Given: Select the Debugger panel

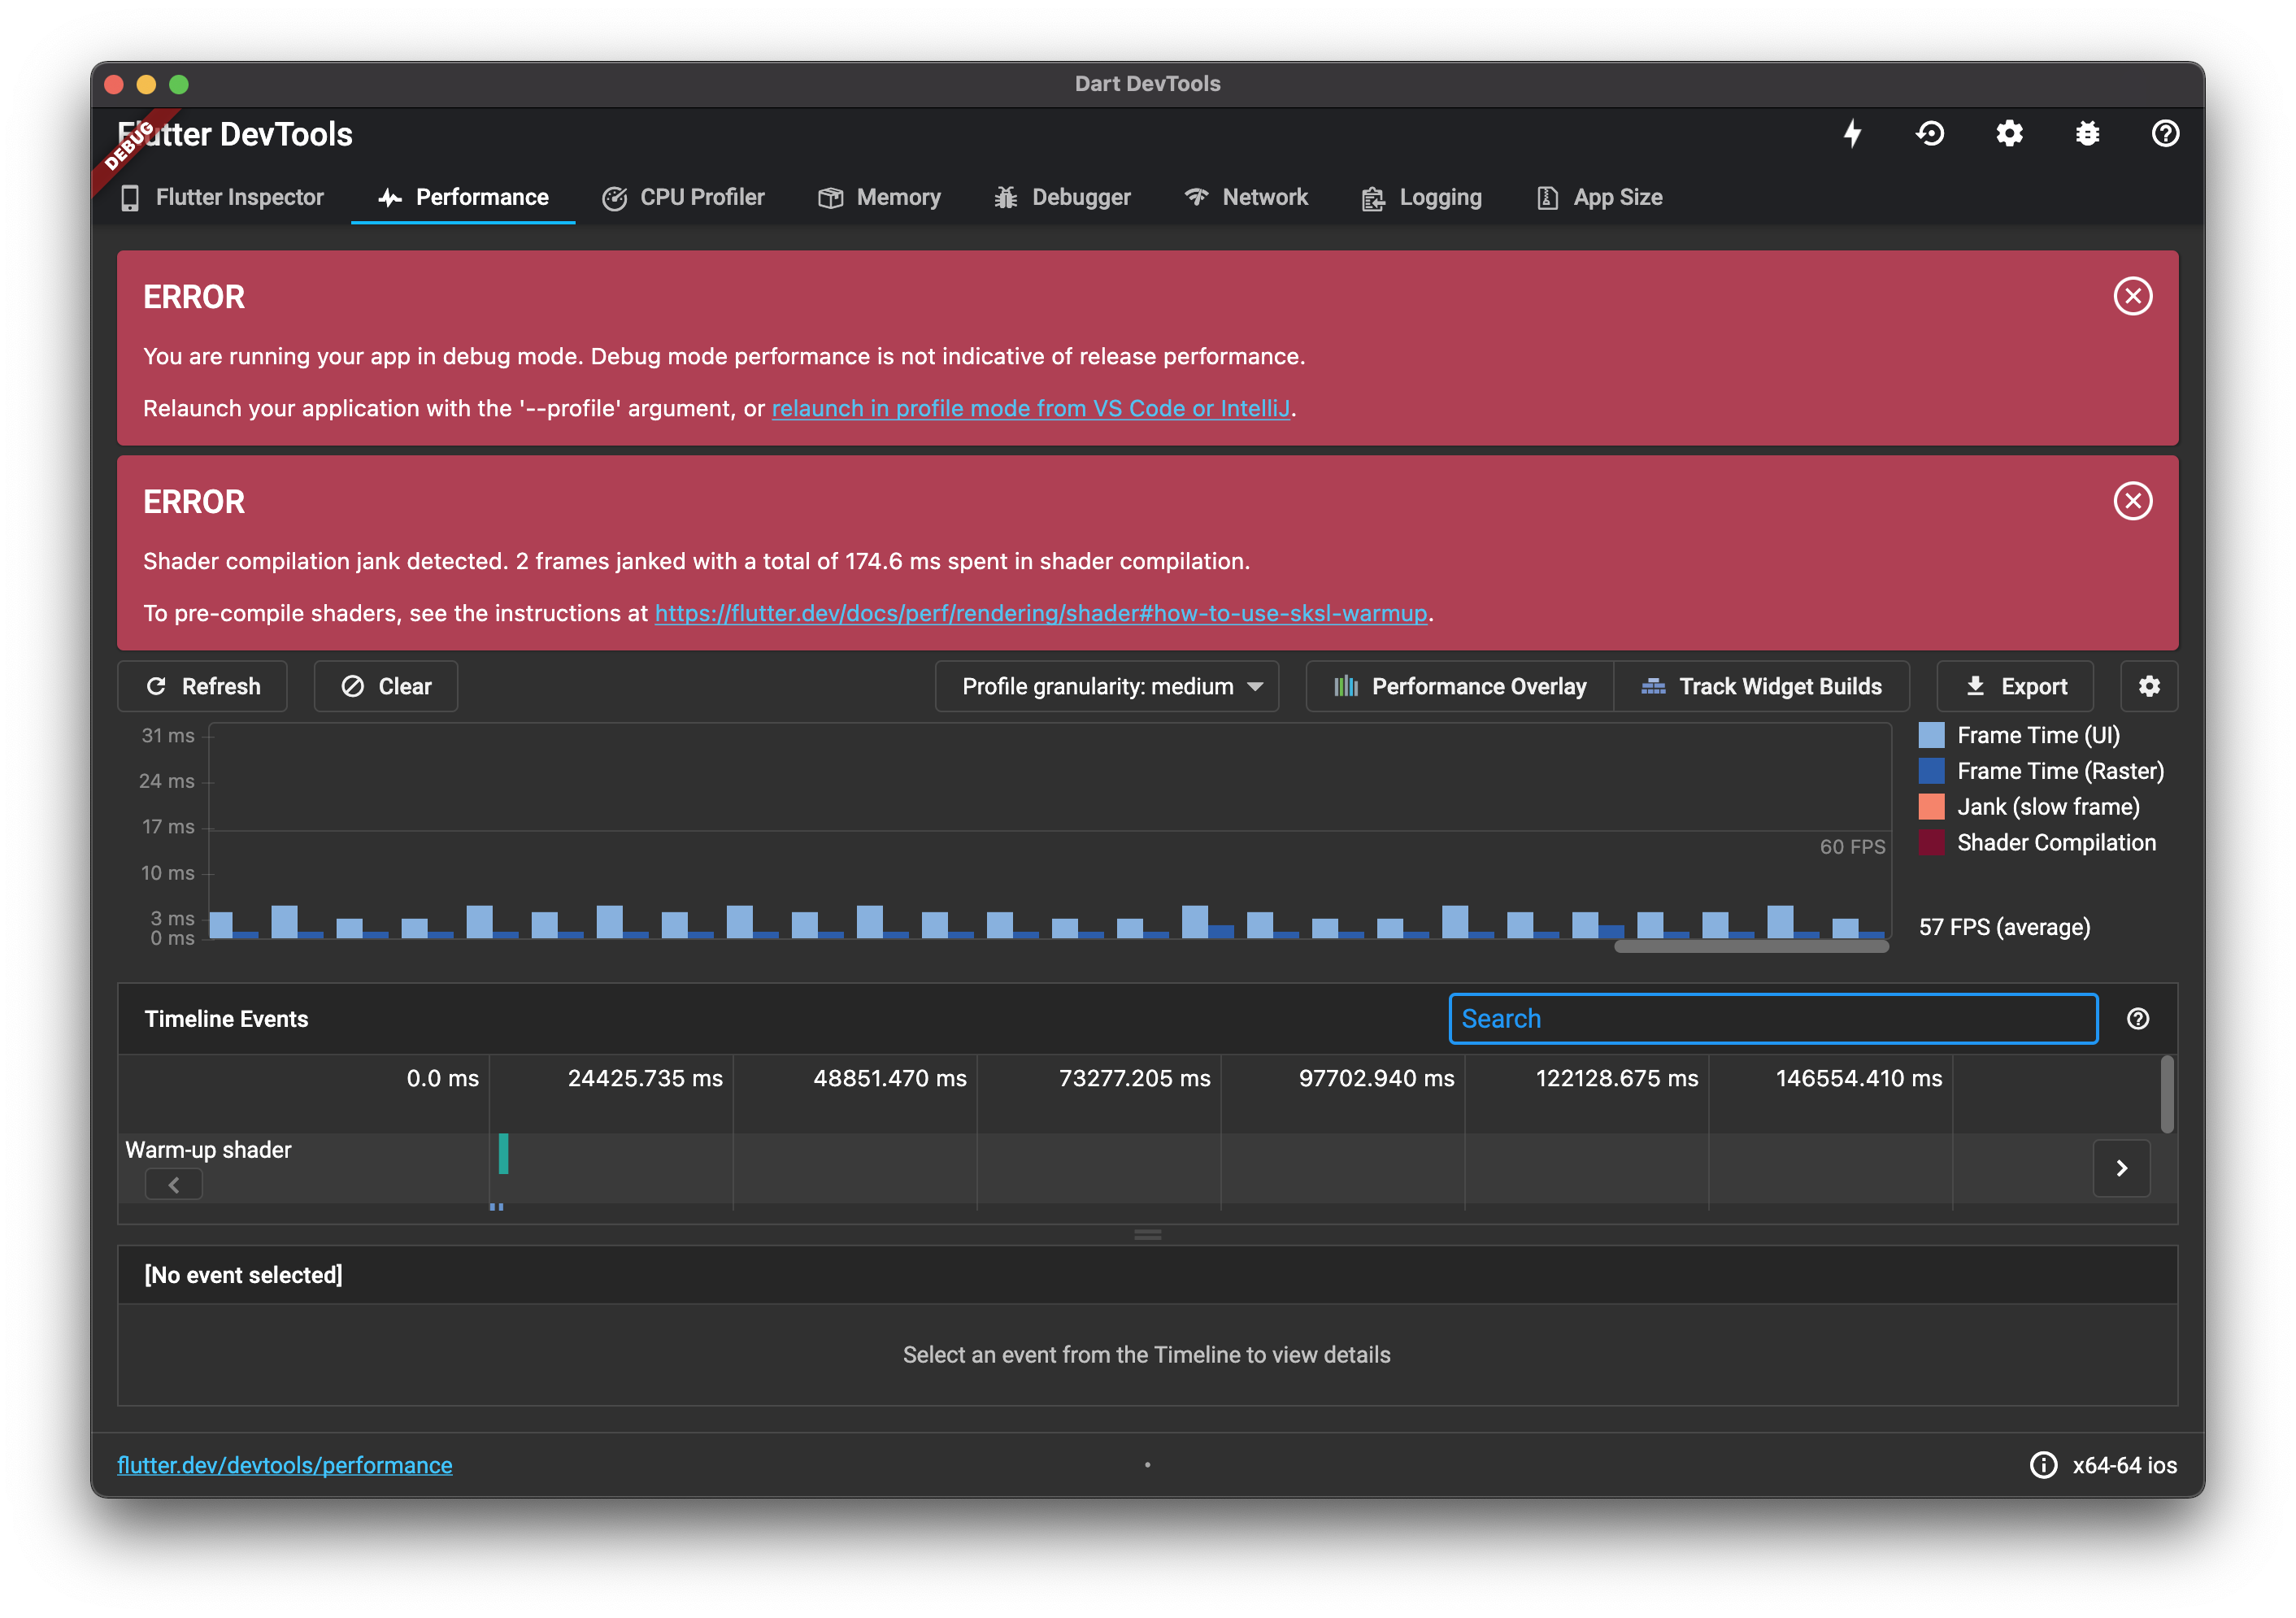Looking at the screenshot, I should [x=1062, y=197].
